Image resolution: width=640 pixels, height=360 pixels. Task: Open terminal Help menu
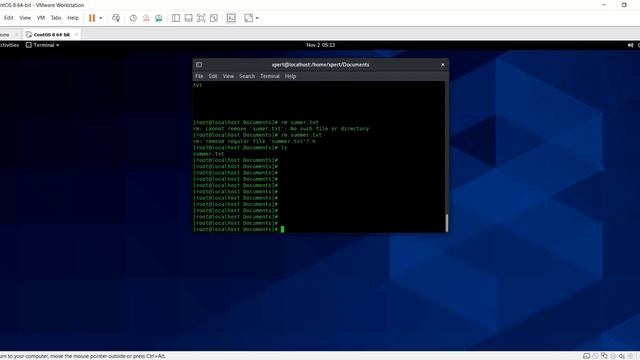290,76
